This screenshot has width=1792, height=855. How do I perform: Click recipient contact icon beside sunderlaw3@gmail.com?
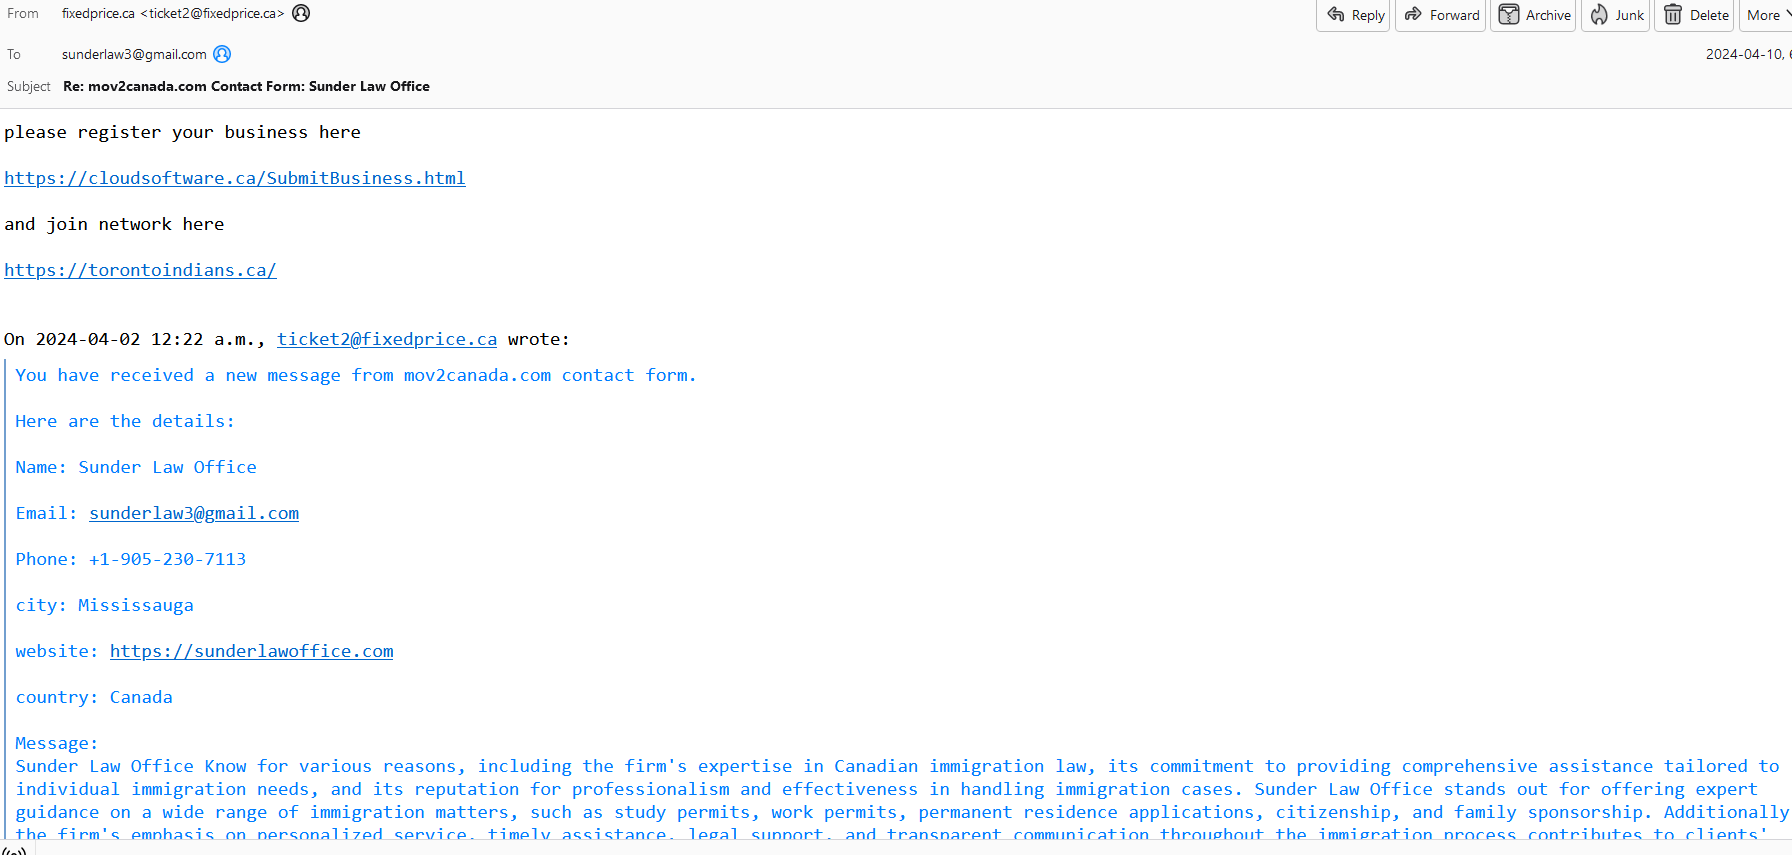click(x=222, y=54)
